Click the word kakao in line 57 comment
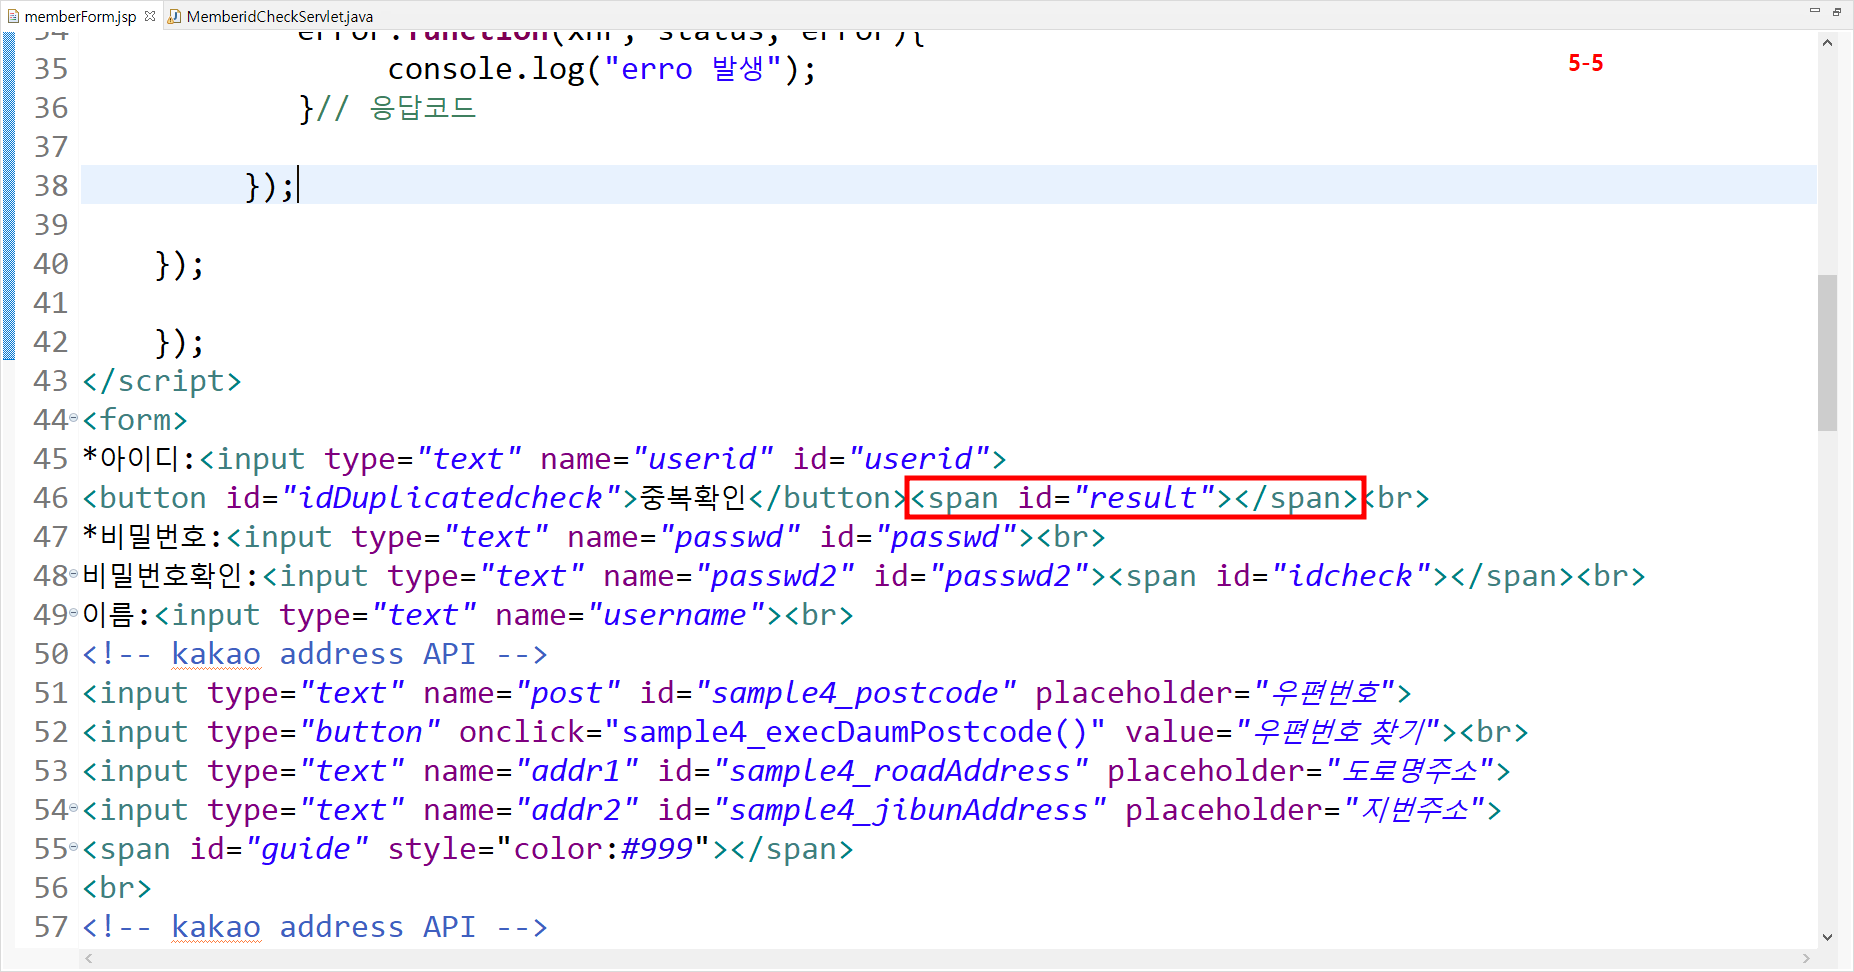This screenshot has width=1854, height=972. [216, 927]
